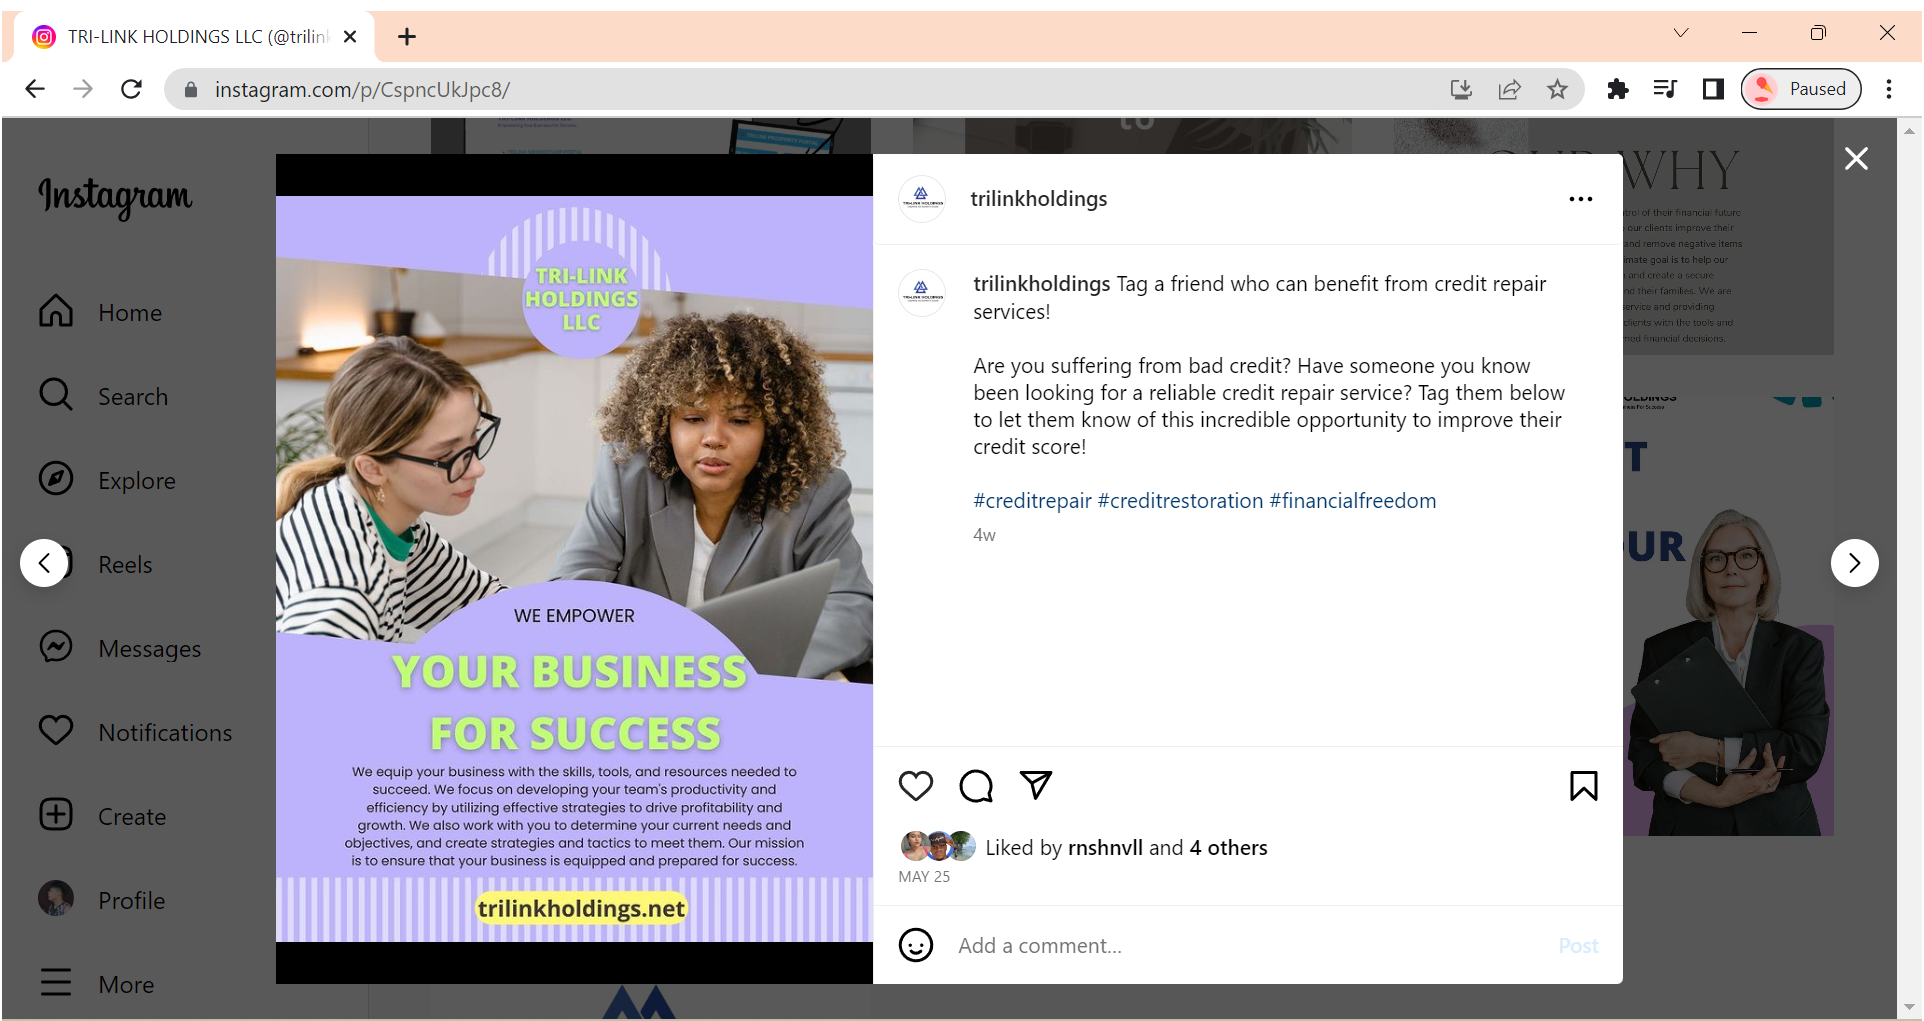Like the post with the heart icon
Screen dimensions: 1924x1021
pos(915,786)
